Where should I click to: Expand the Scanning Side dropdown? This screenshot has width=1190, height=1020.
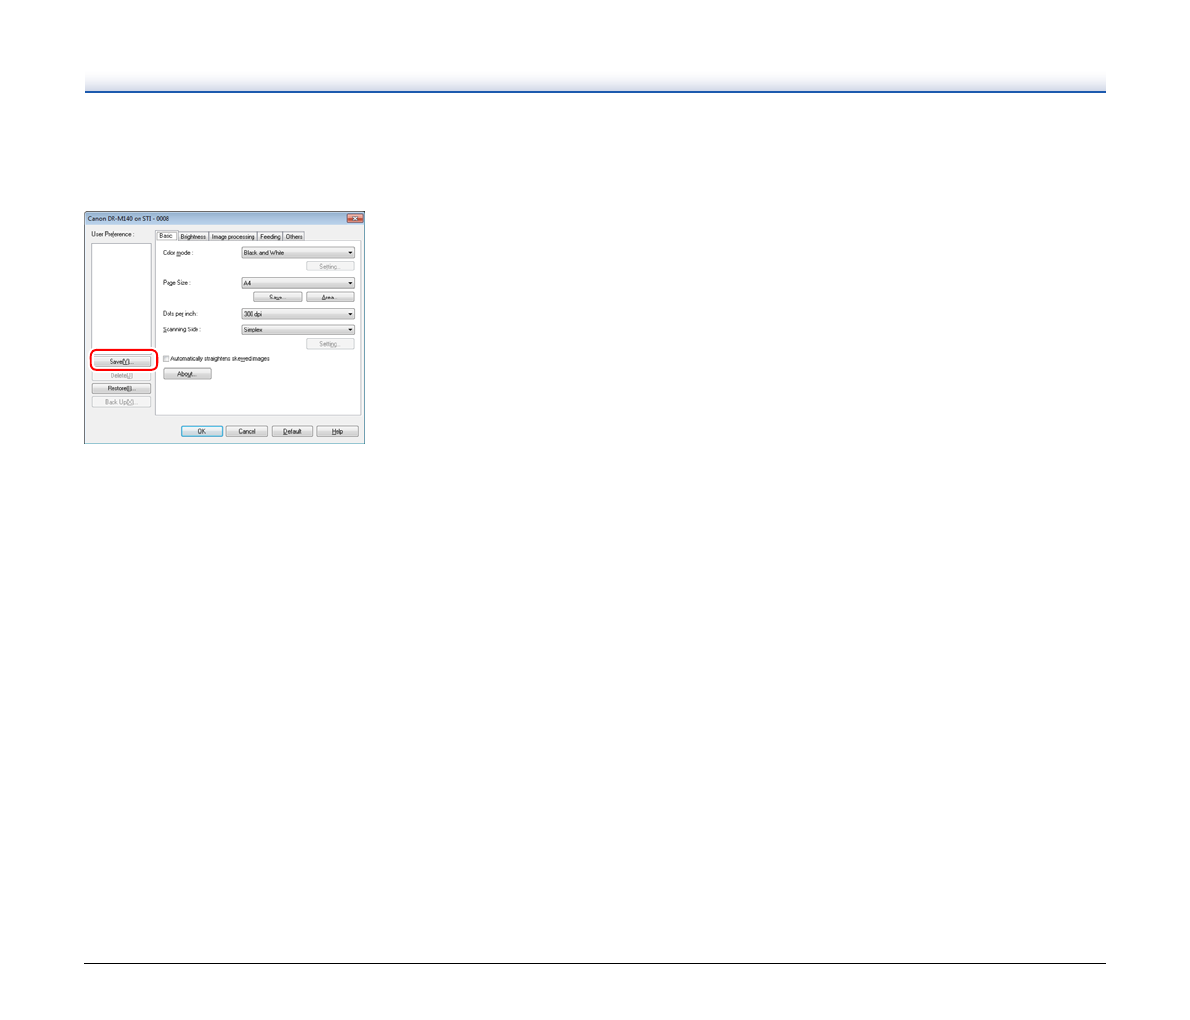pyautogui.click(x=298, y=329)
